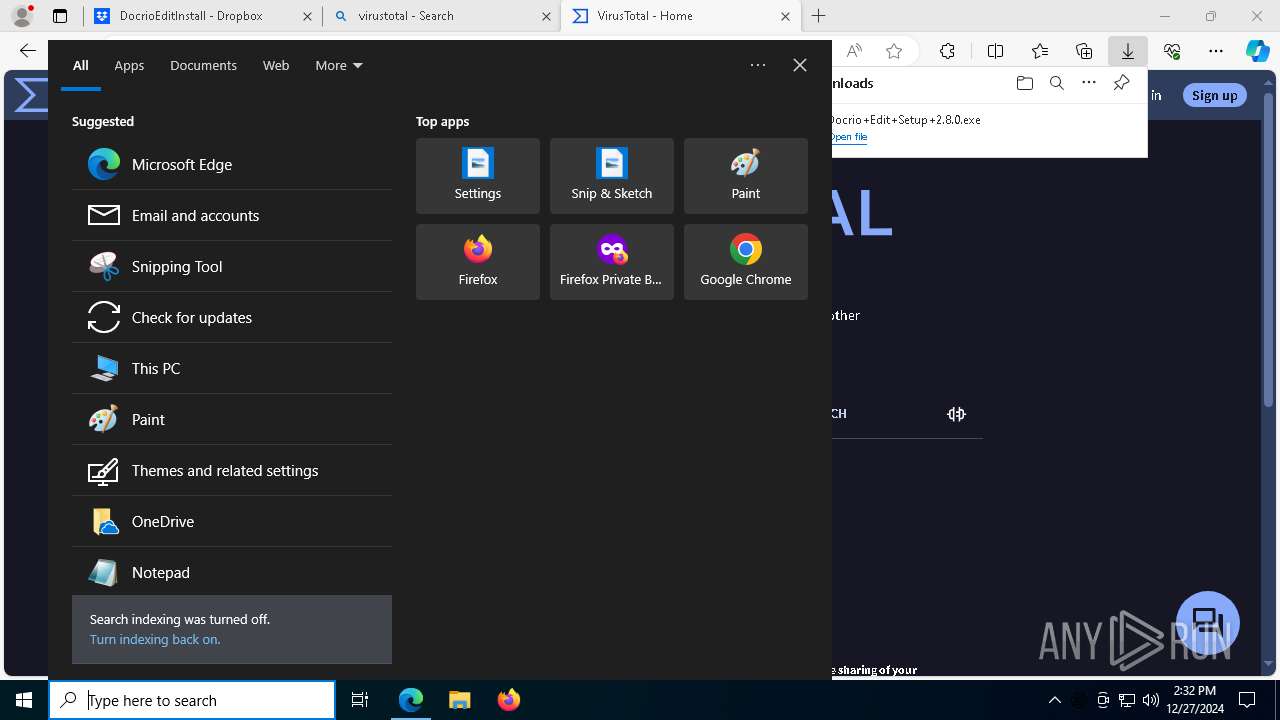Toggle Read aloud in address bar

point(854,51)
